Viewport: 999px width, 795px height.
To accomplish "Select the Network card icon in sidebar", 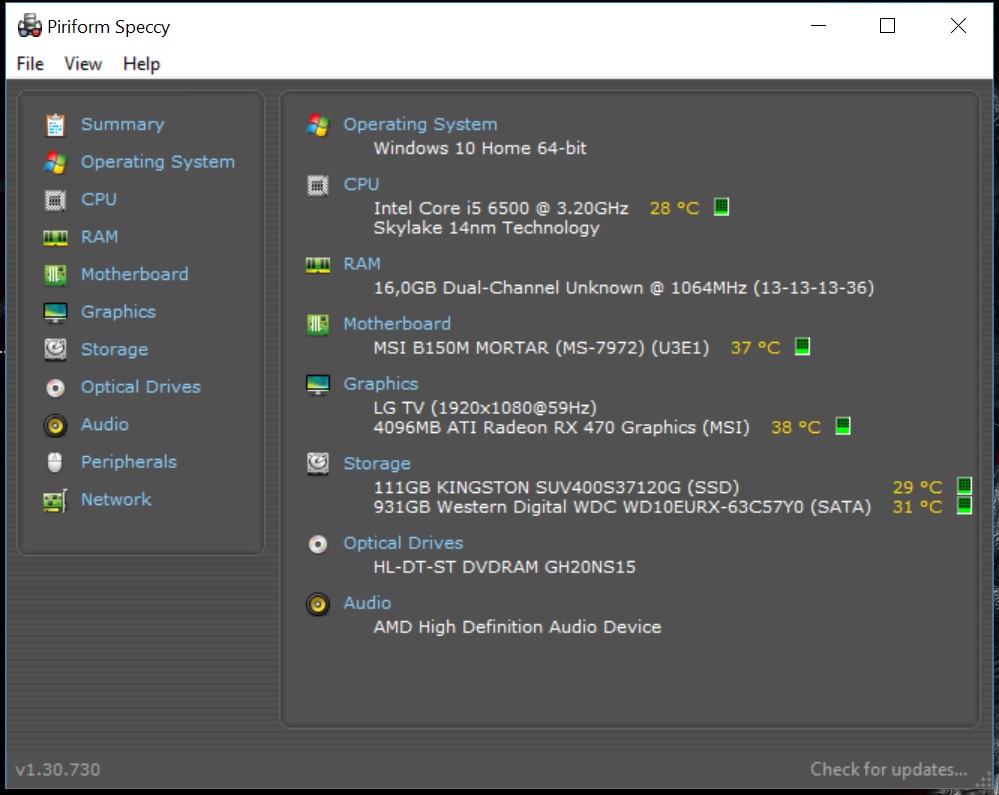I will (x=55, y=501).
